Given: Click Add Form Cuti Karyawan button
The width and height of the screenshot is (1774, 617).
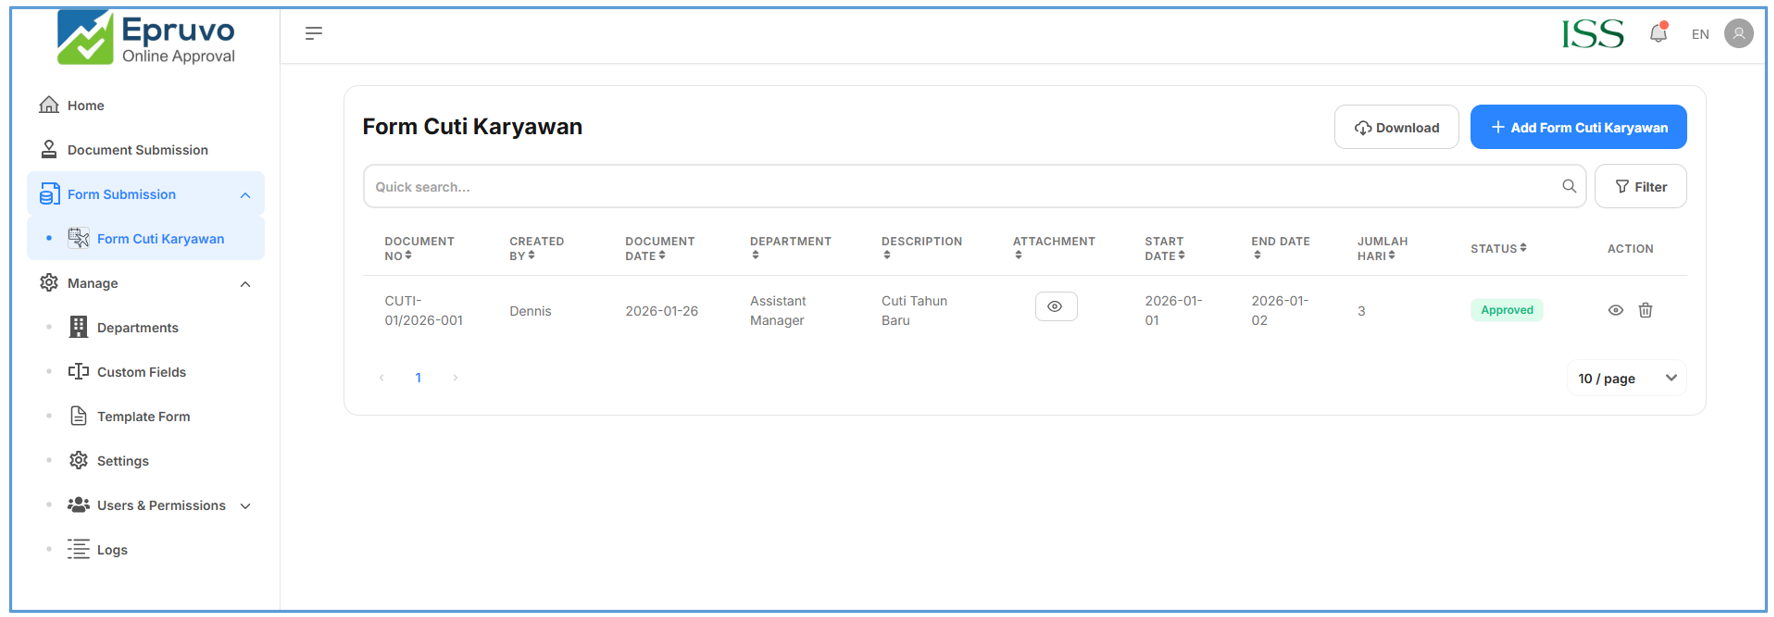Looking at the screenshot, I should tap(1577, 127).
